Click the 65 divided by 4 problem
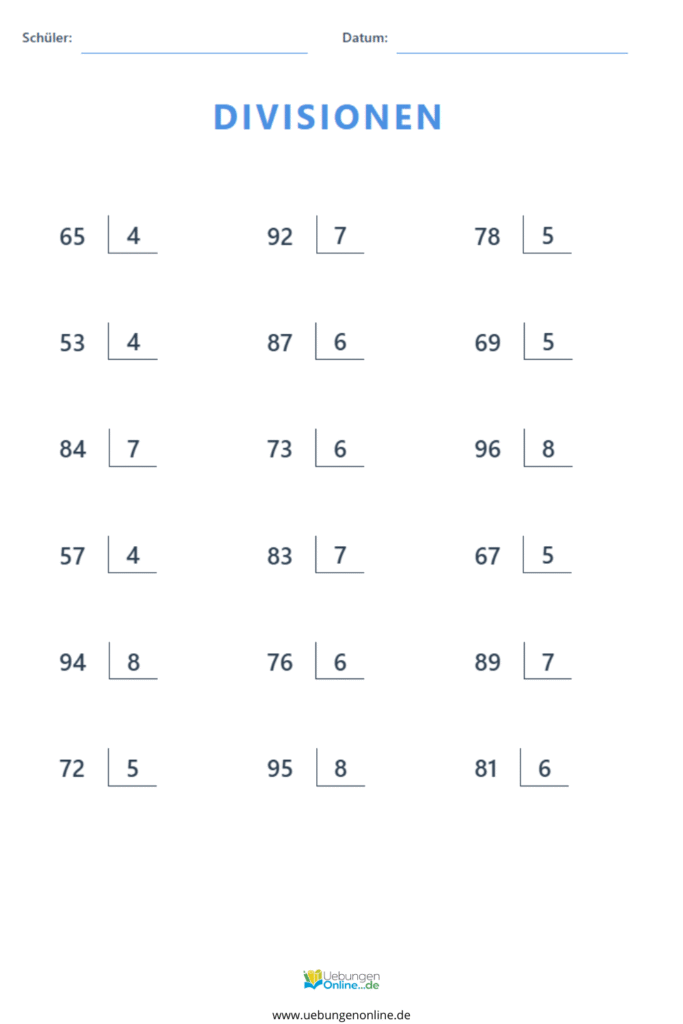 point(106,237)
